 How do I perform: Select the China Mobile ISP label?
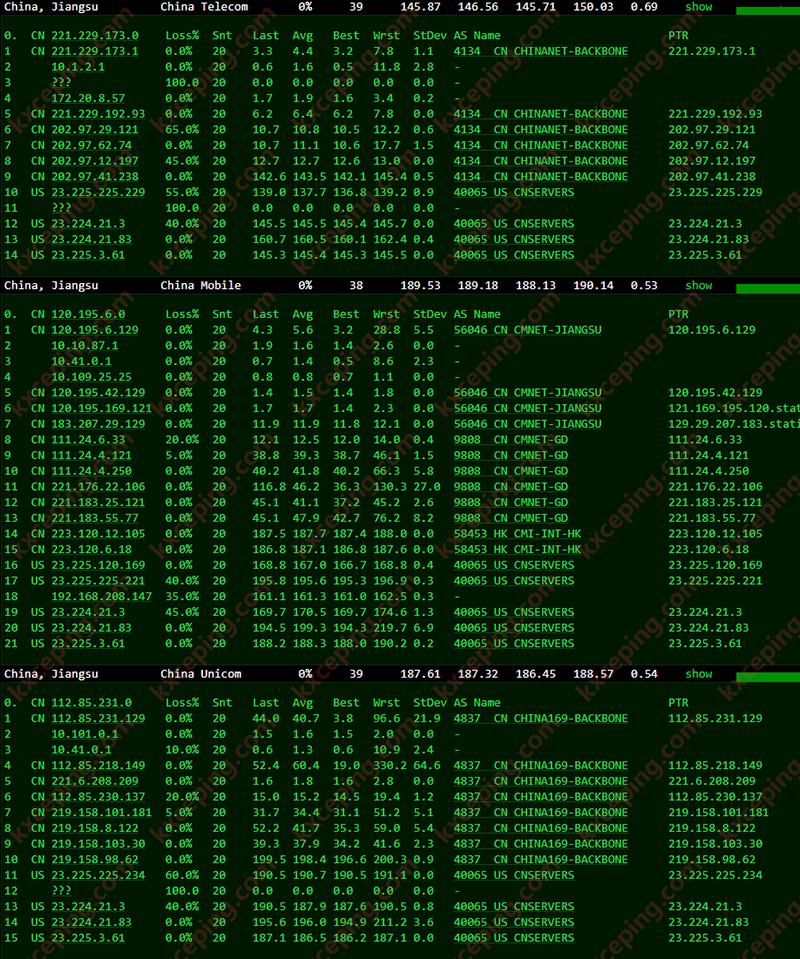201,285
